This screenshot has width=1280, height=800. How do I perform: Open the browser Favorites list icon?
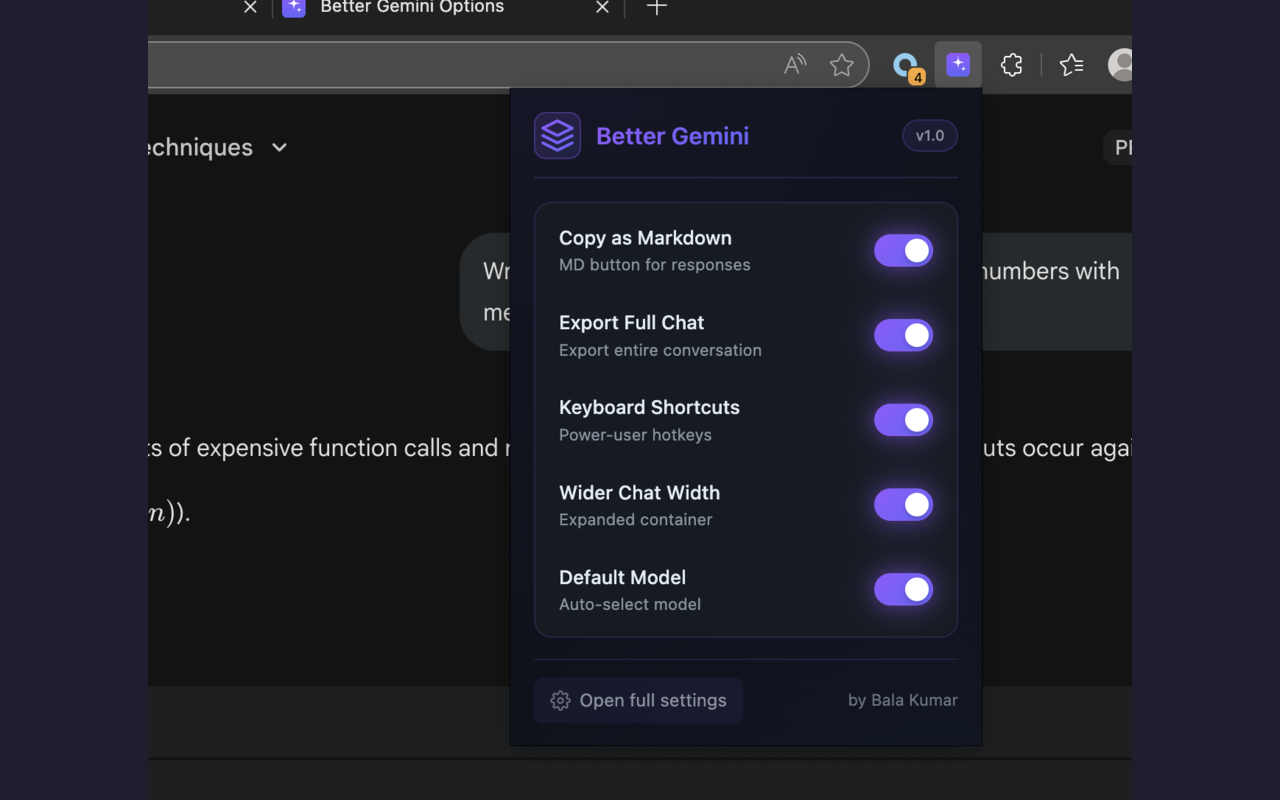pyautogui.click(x=1072, y=65)
